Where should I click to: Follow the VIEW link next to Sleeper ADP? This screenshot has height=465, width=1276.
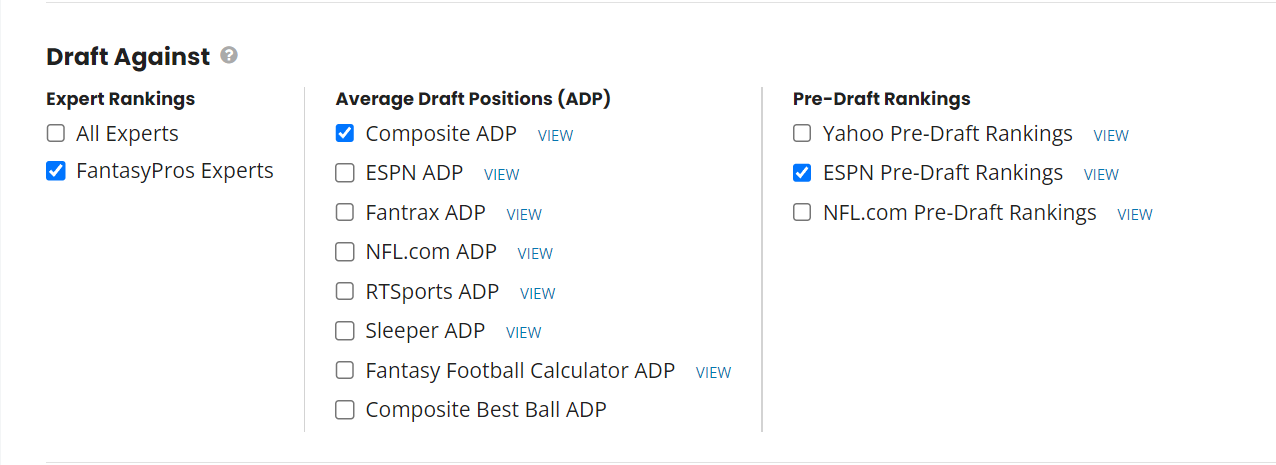point(524,332)
